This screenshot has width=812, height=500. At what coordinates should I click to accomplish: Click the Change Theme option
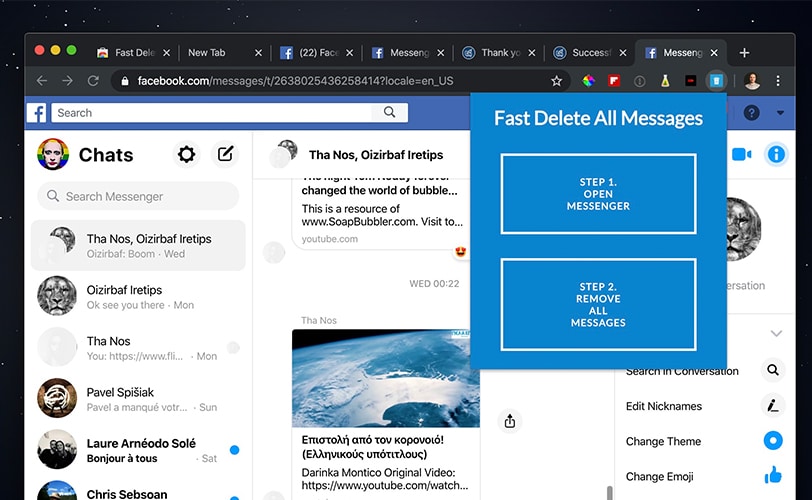point(663,442)
